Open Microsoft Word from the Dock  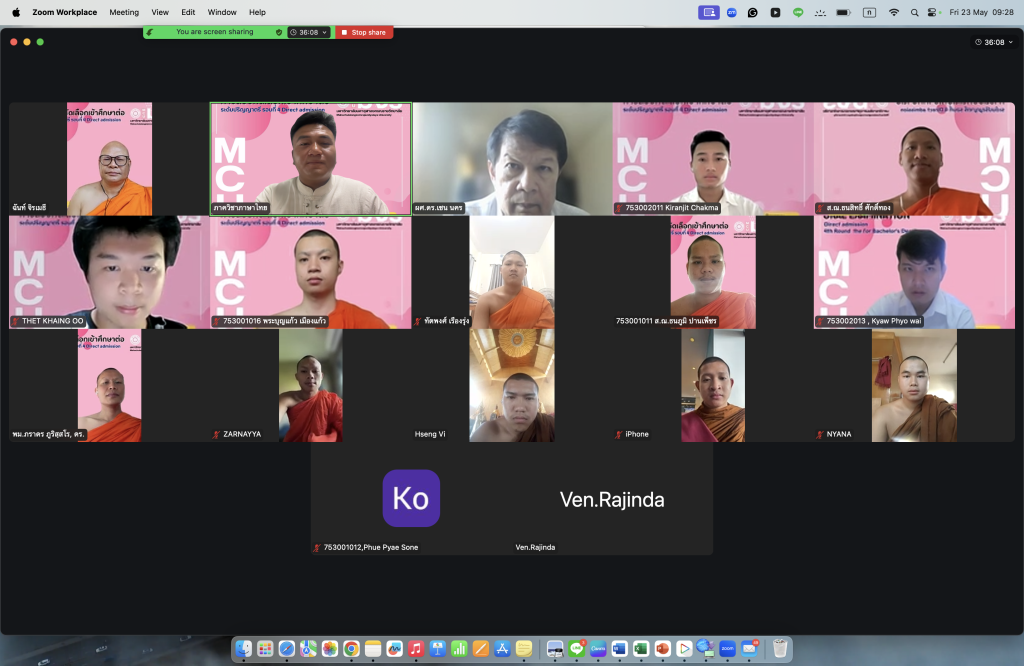coord(619,648)
